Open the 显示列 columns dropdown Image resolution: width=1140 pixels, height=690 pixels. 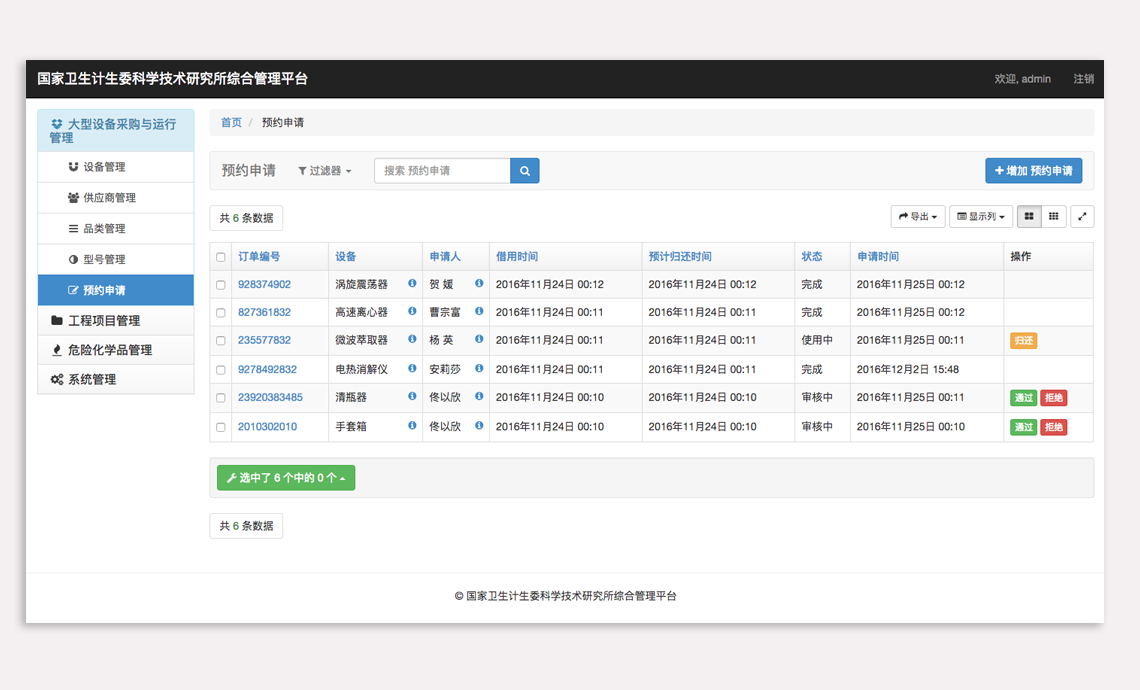(980, 217)
